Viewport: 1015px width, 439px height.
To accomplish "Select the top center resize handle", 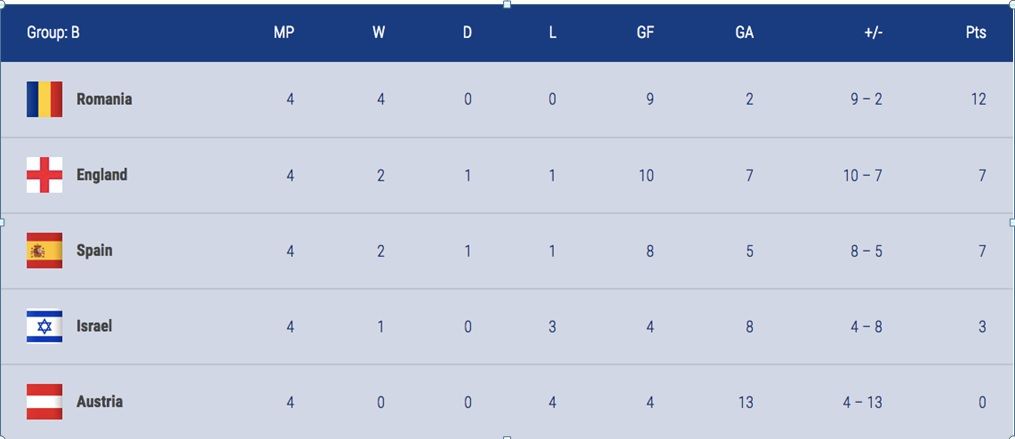I will pos(507,4).
